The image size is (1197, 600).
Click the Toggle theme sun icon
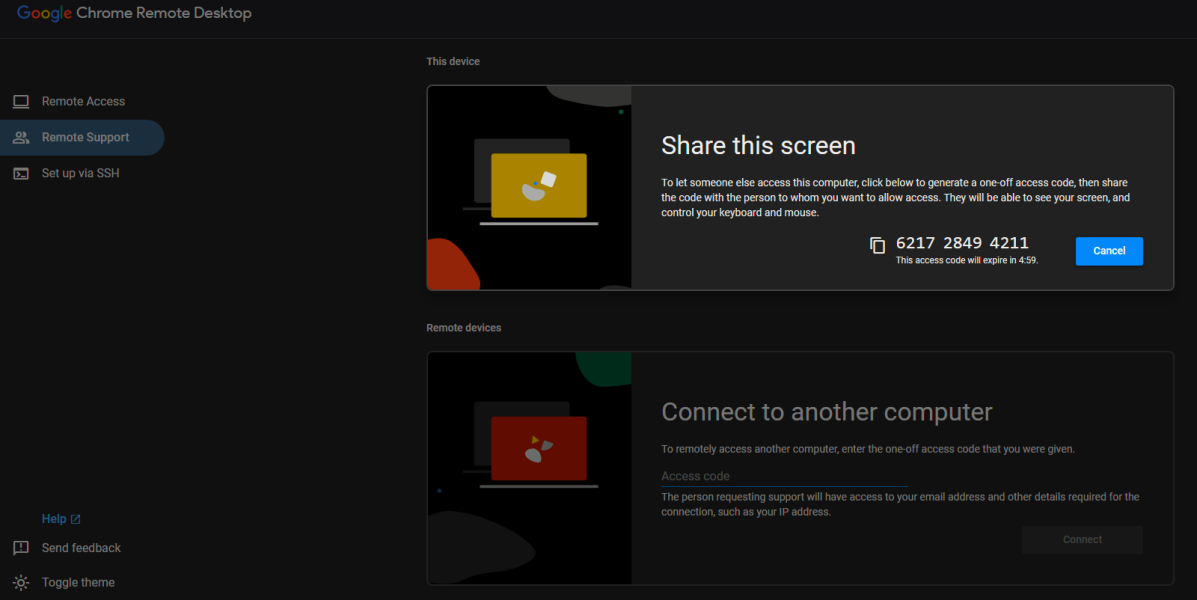tap(21, 581)
